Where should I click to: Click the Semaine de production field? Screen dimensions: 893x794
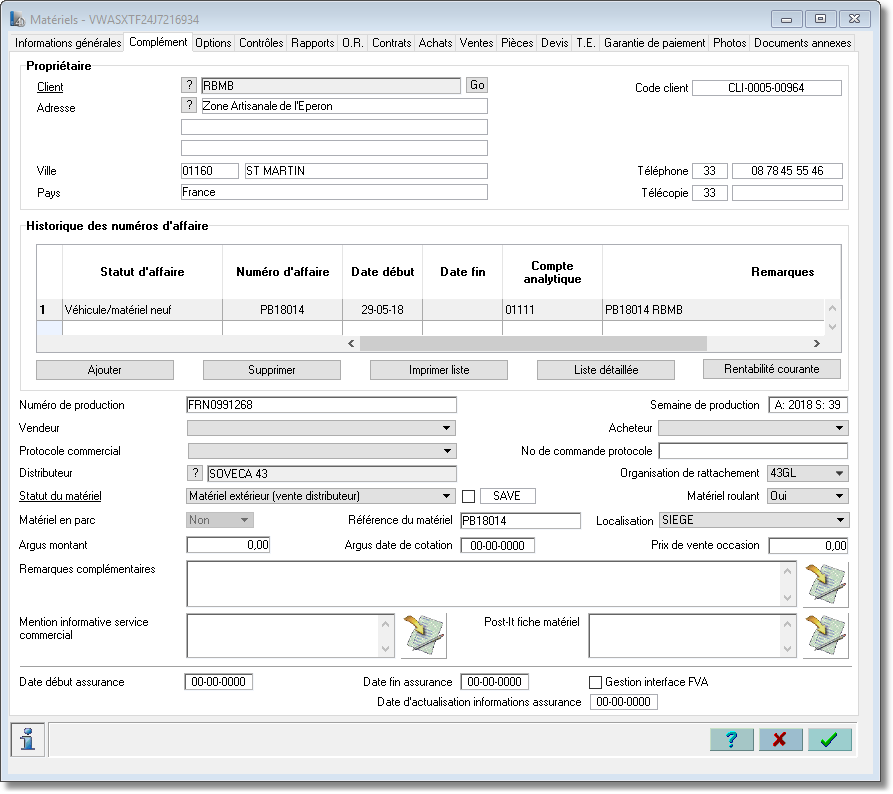(x=808, y=405)
